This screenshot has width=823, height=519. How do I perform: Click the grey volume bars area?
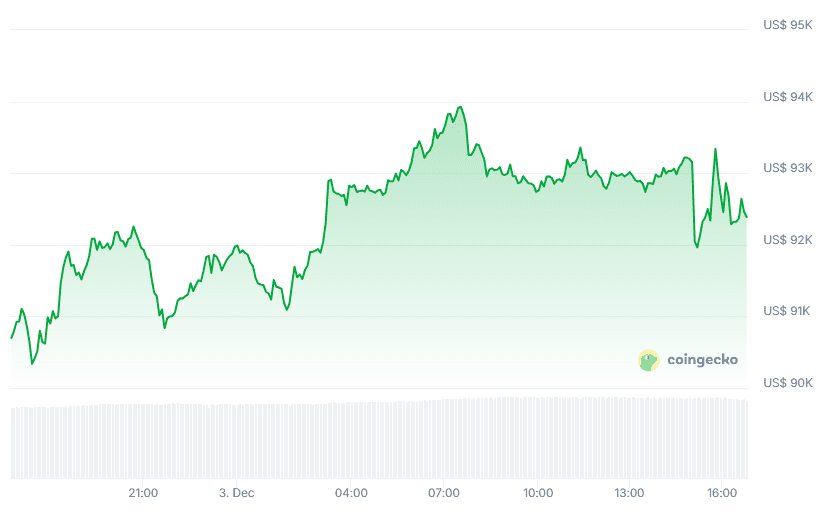[380, 440]
